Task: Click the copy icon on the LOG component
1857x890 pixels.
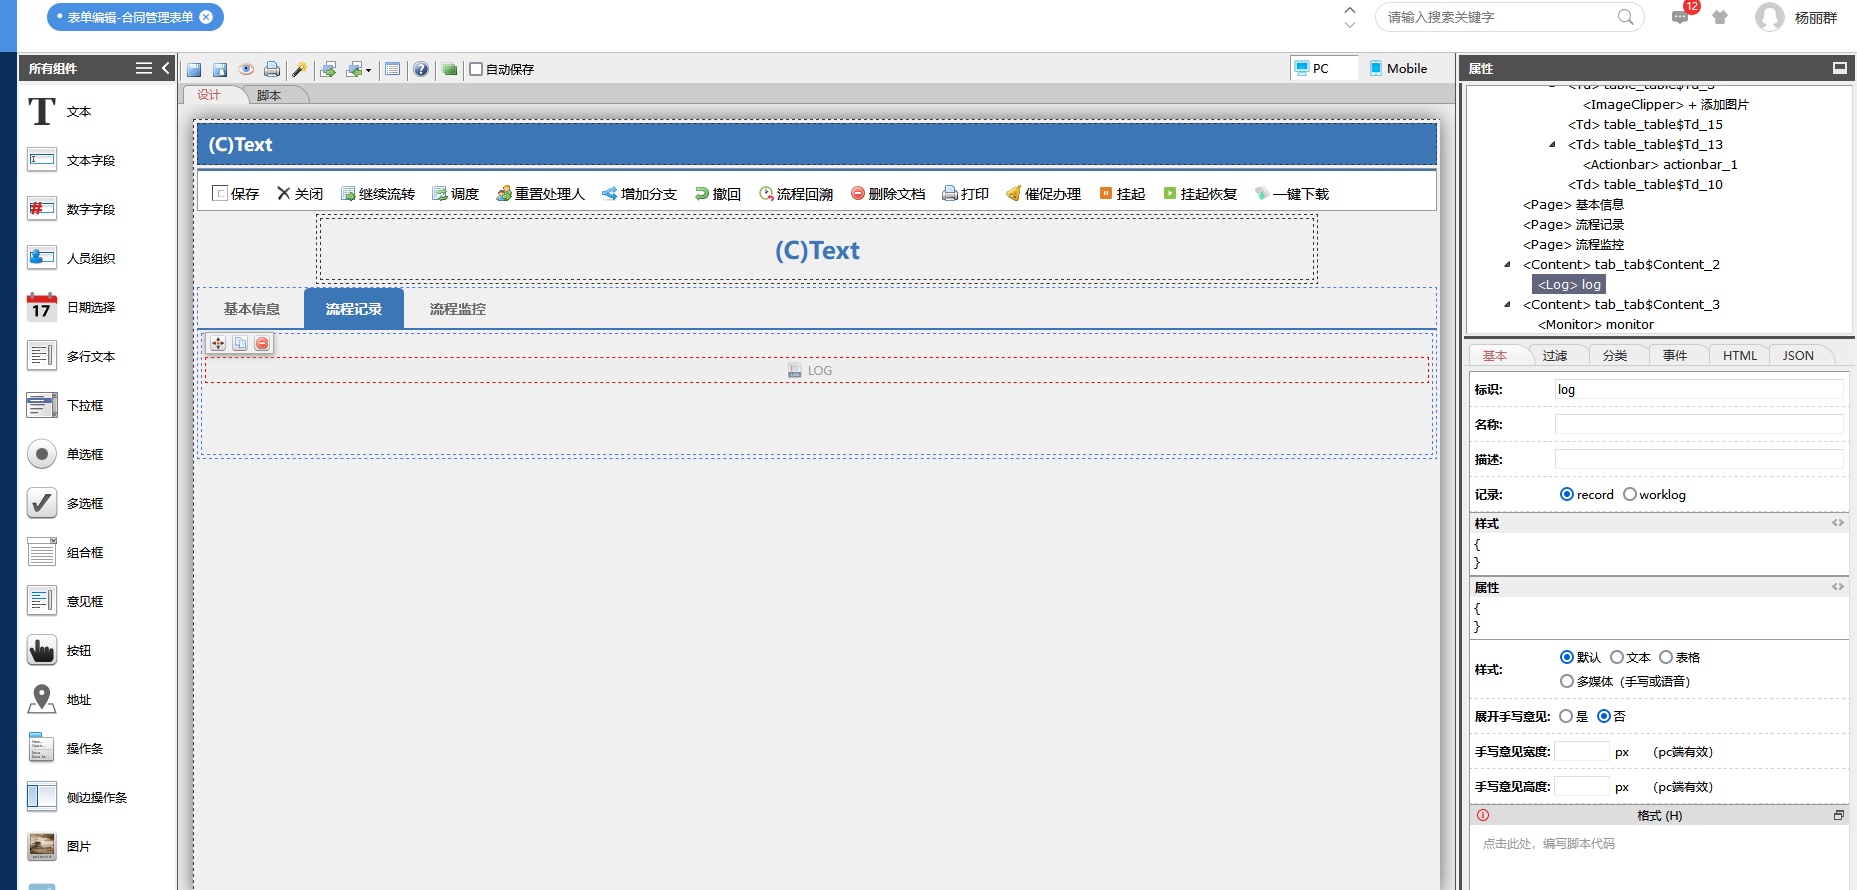Action: (240, 343)
